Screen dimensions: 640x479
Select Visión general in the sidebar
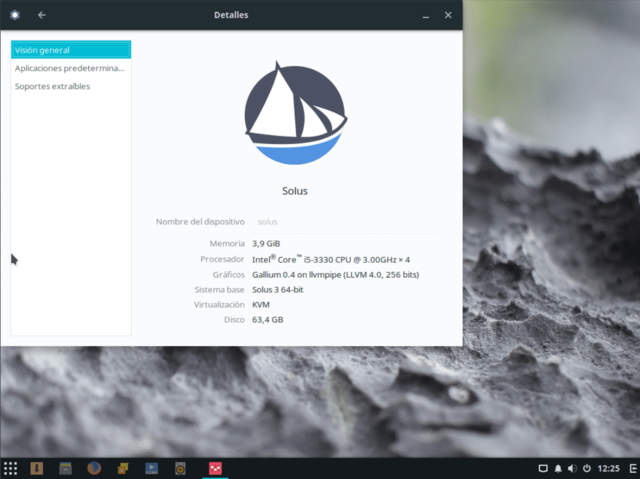click(x=71, y=50)
